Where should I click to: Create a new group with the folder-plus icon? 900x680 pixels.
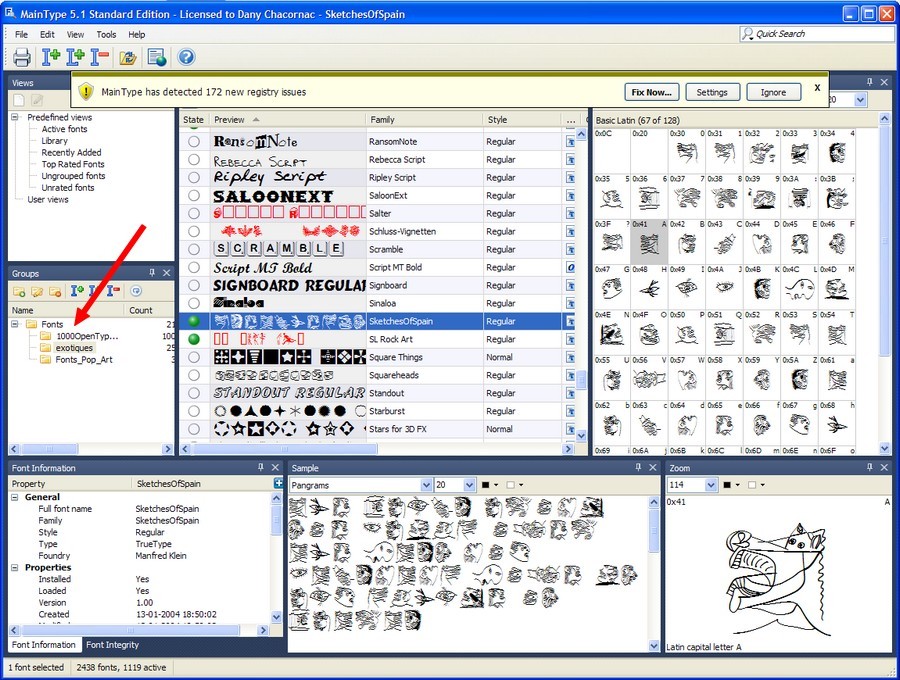19,292
